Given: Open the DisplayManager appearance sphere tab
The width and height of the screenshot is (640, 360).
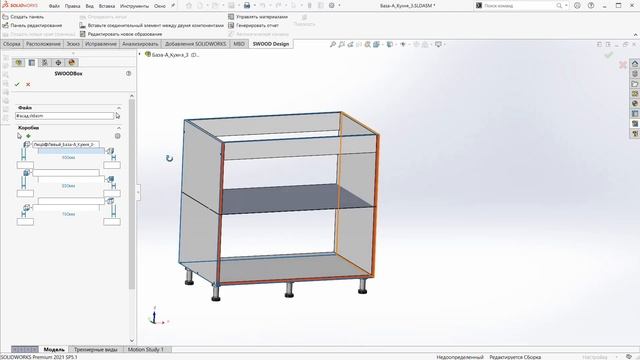Looking at the screenshot, I should (72, 62).
